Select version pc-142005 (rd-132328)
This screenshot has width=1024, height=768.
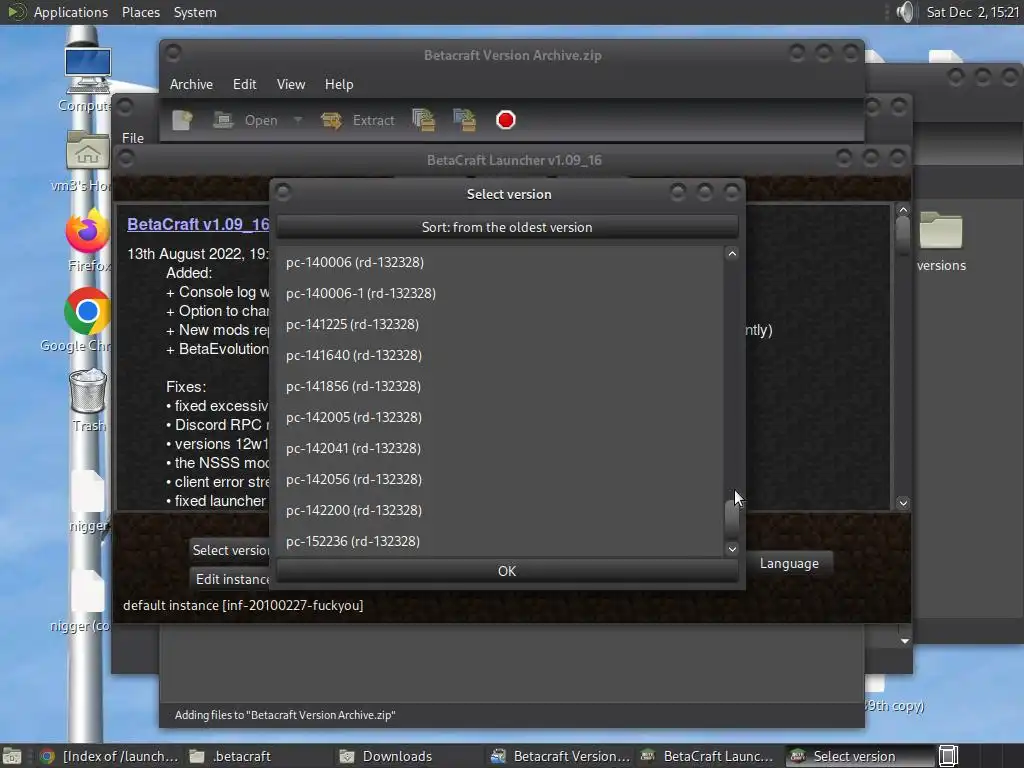500,417
